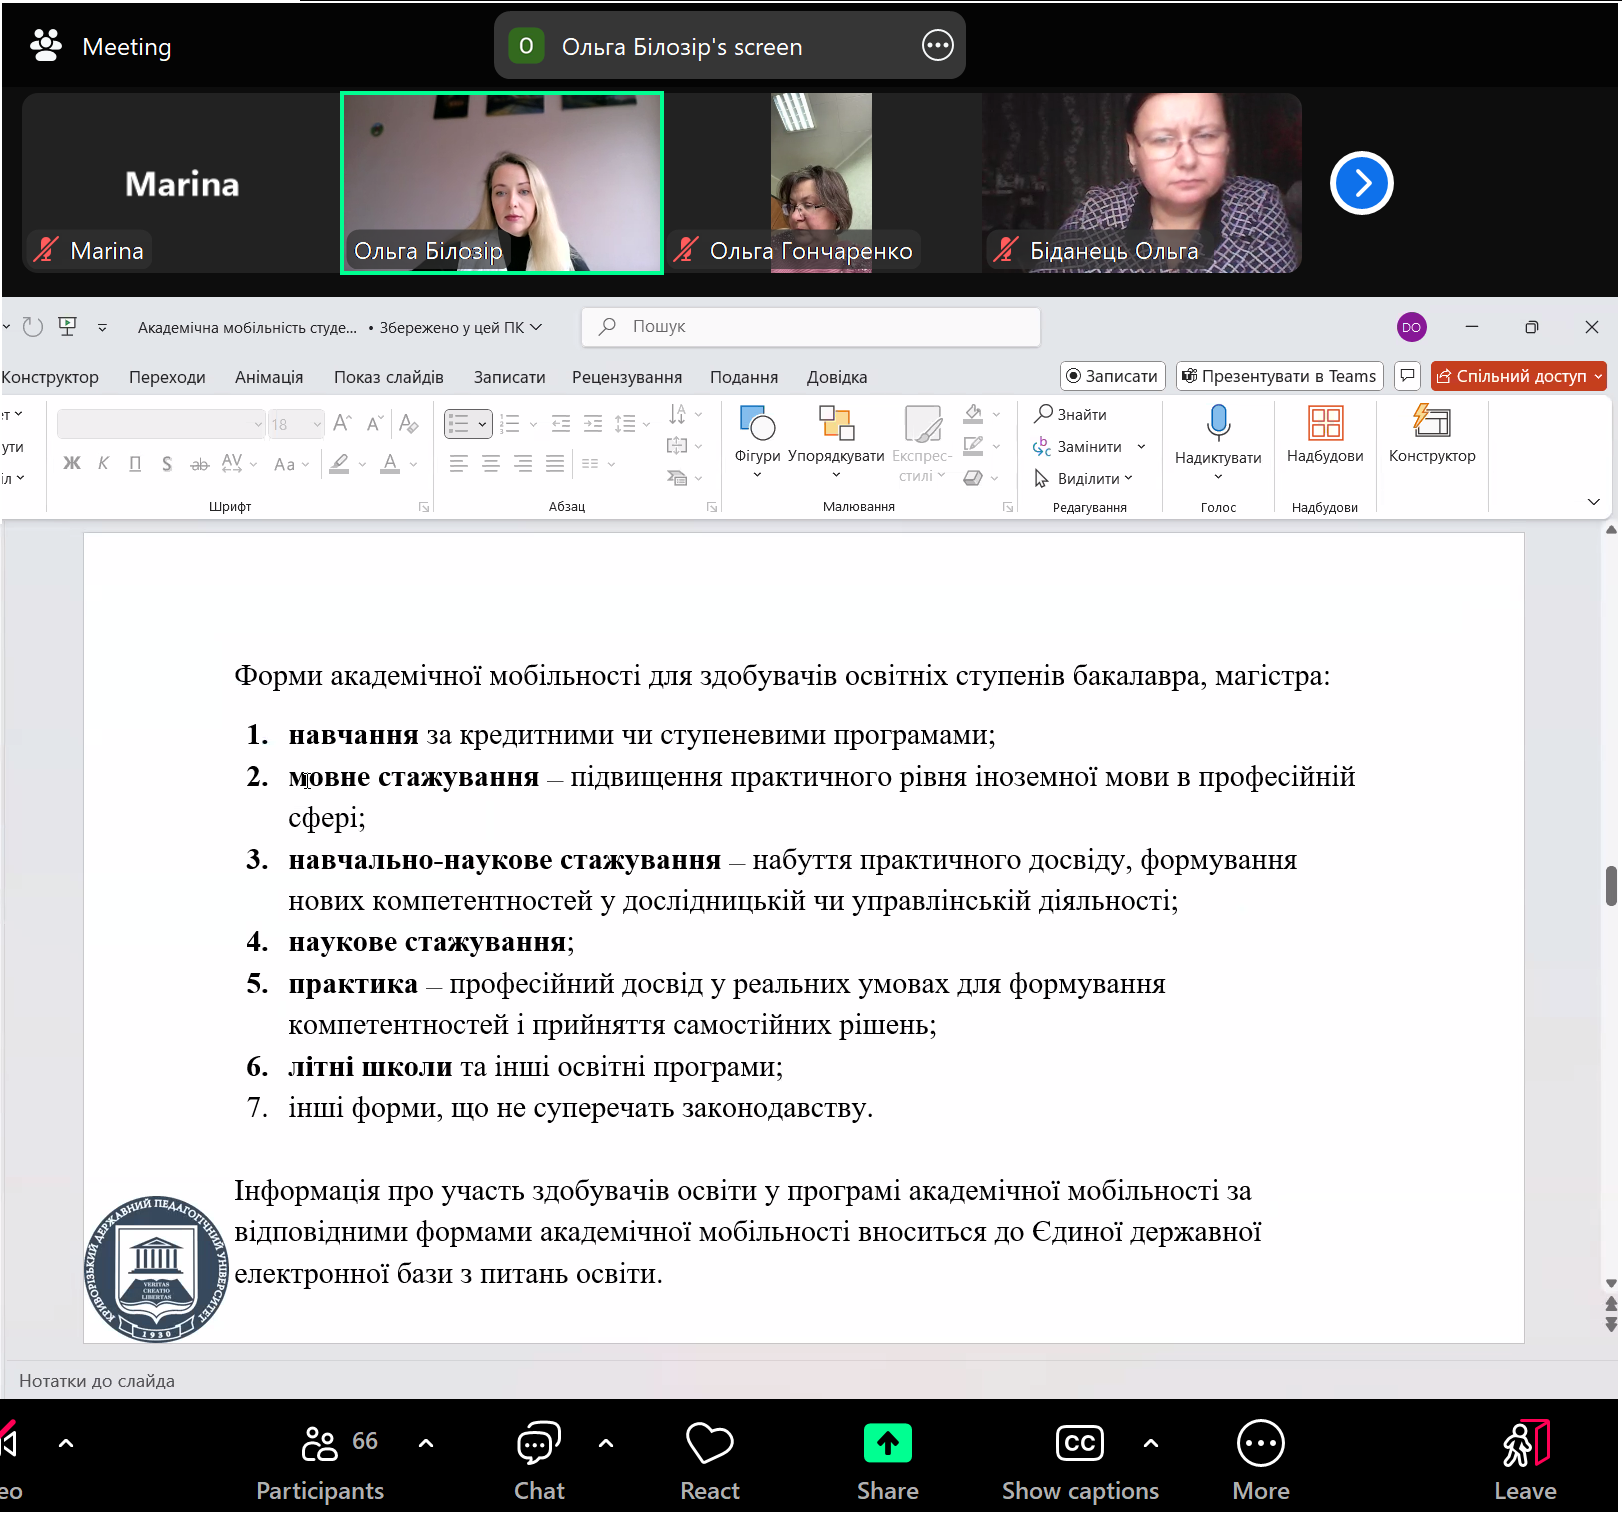Click the Упорядкувати arrange icon
Viewport: 1622px width, 1514px height.
point(835,424)
